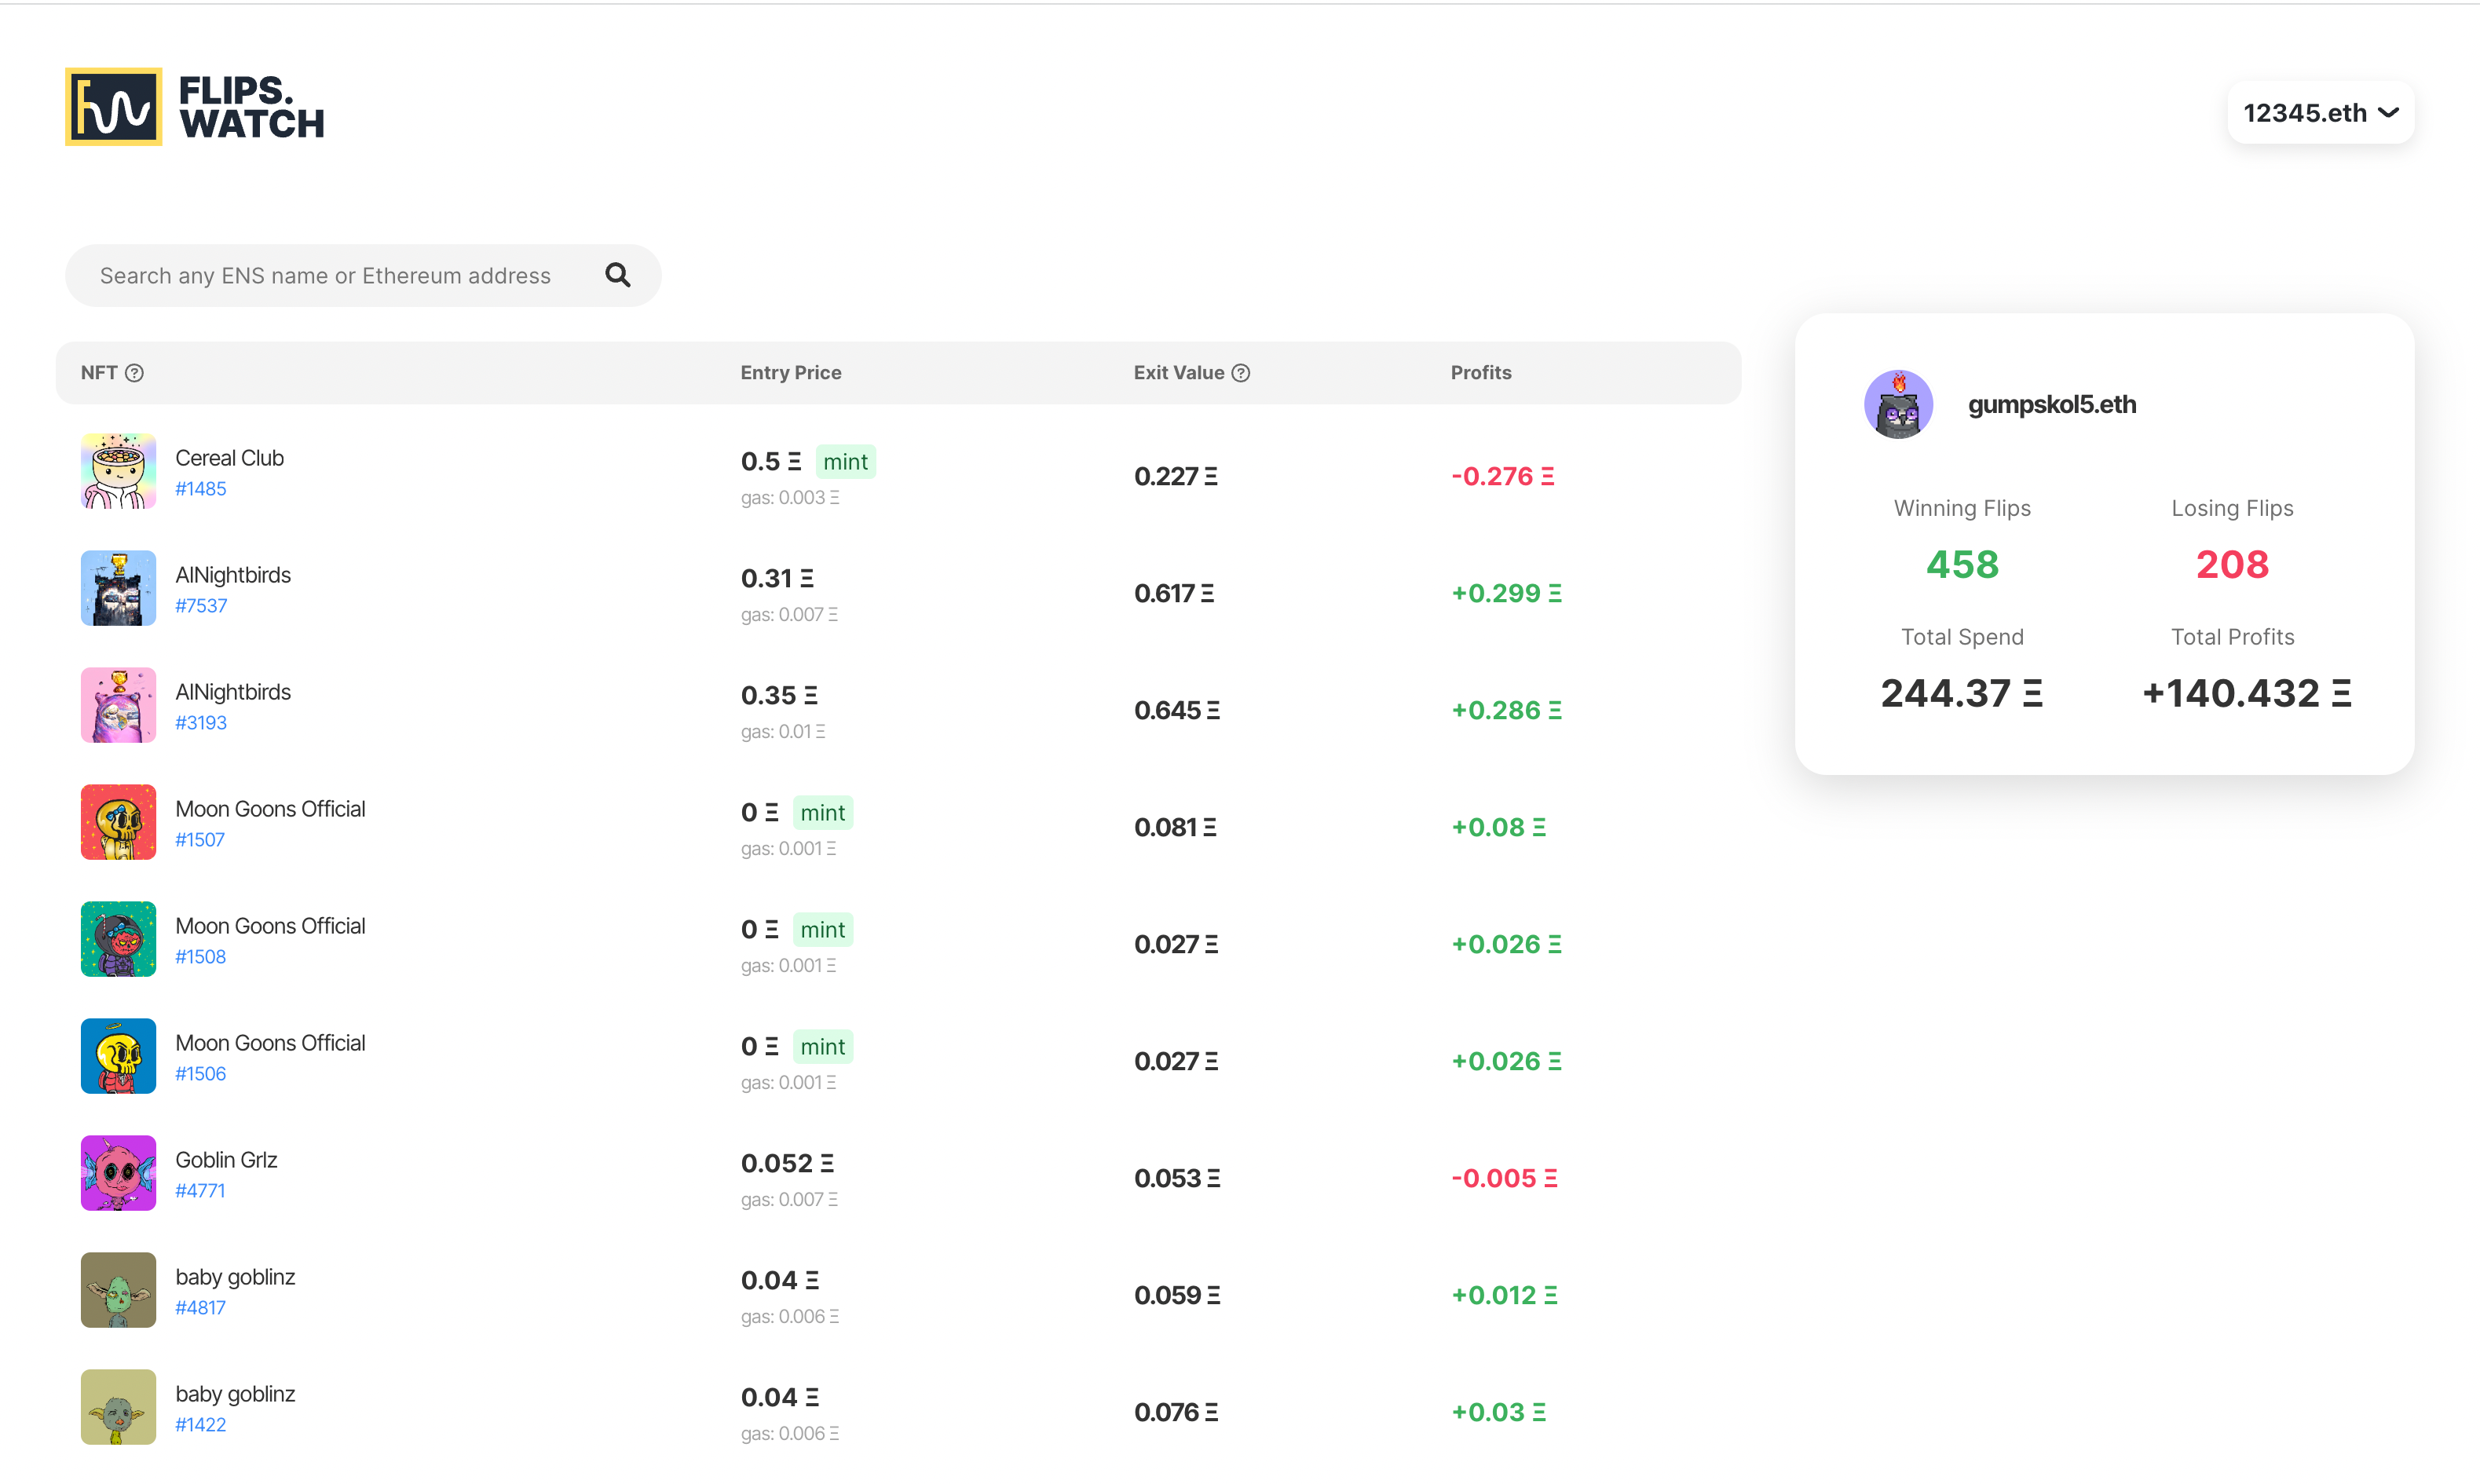Click the Profits column header
The image size is (2480, 1484).
coord(1481,373)
